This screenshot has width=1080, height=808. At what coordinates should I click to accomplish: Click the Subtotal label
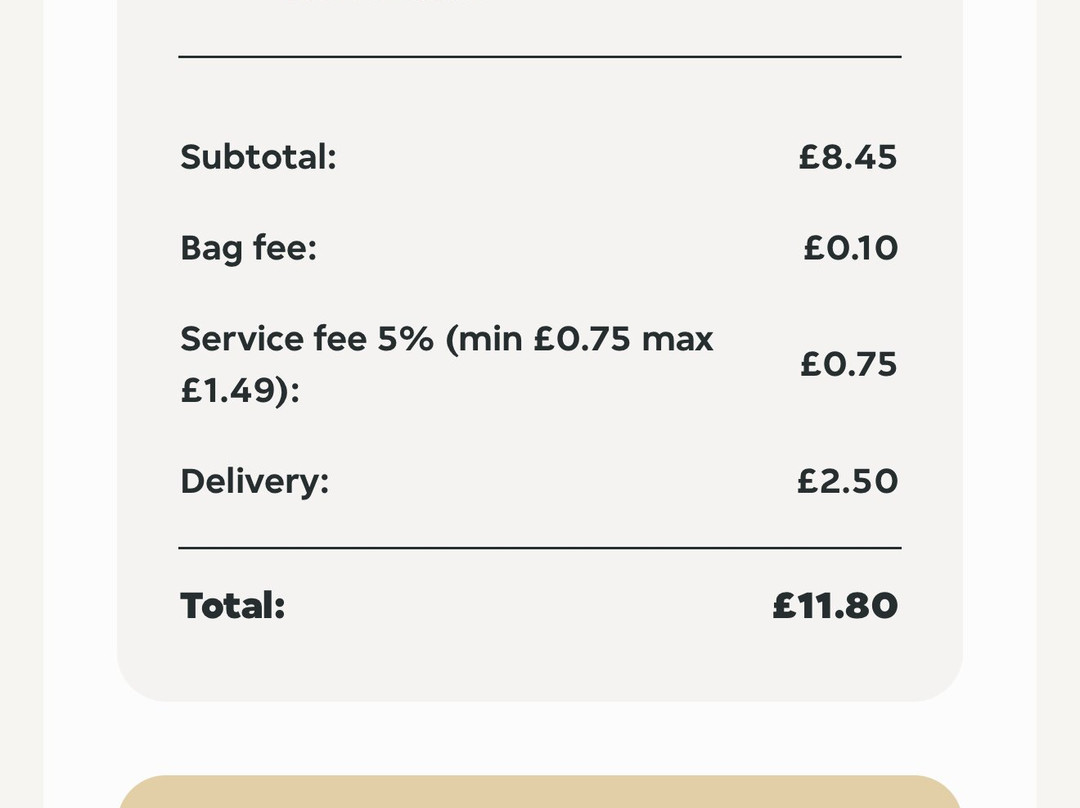point(258,157)
